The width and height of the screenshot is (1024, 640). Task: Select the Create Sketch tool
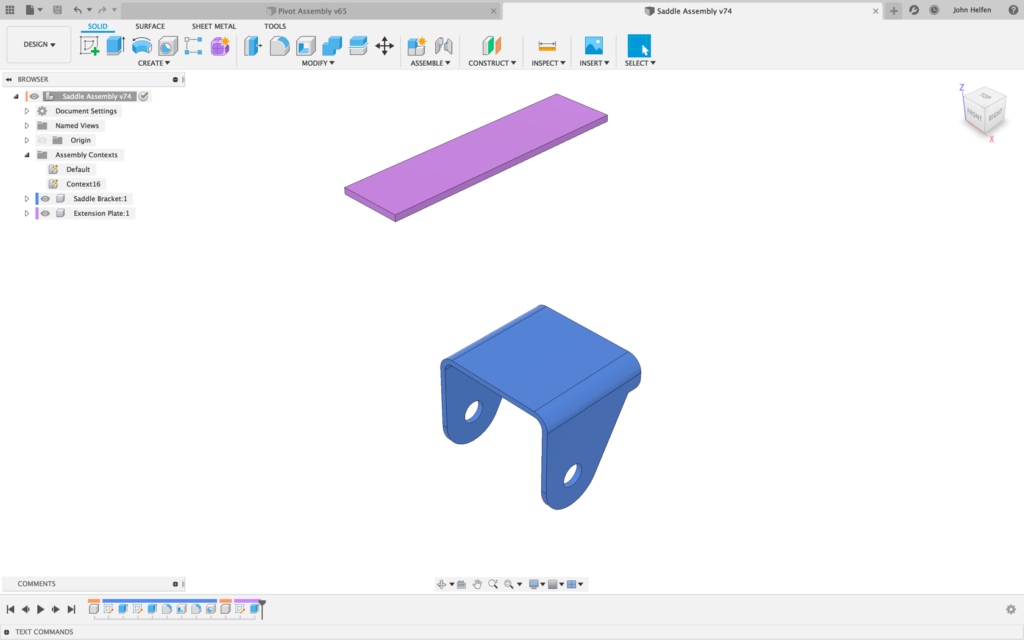(87, 45)
